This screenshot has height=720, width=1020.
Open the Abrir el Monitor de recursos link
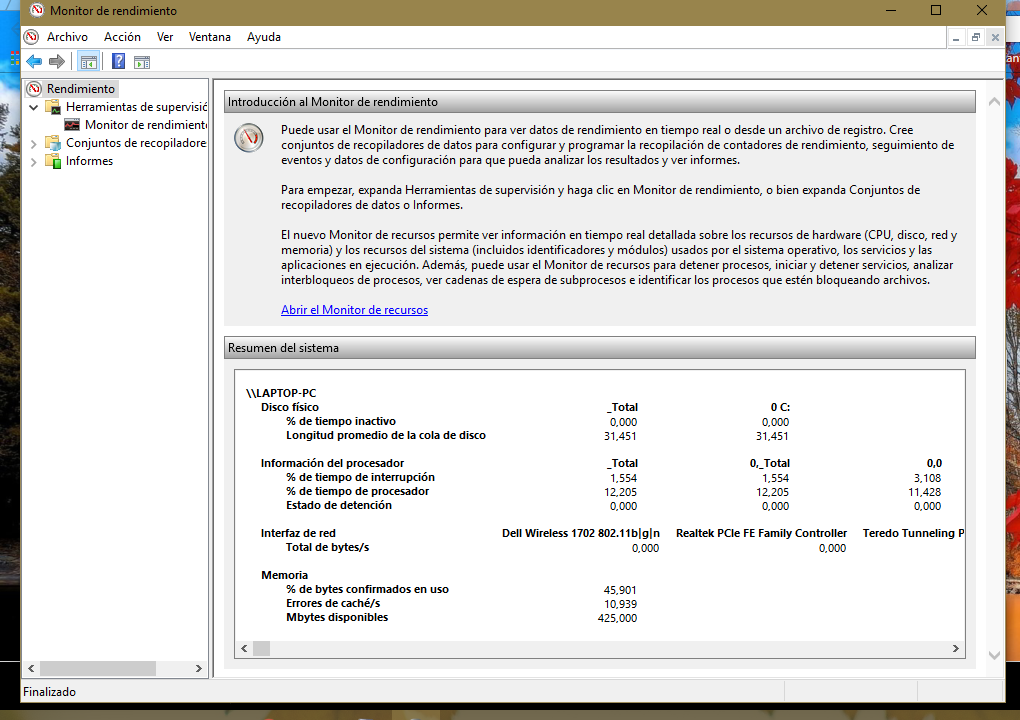(x=355, y=310)
